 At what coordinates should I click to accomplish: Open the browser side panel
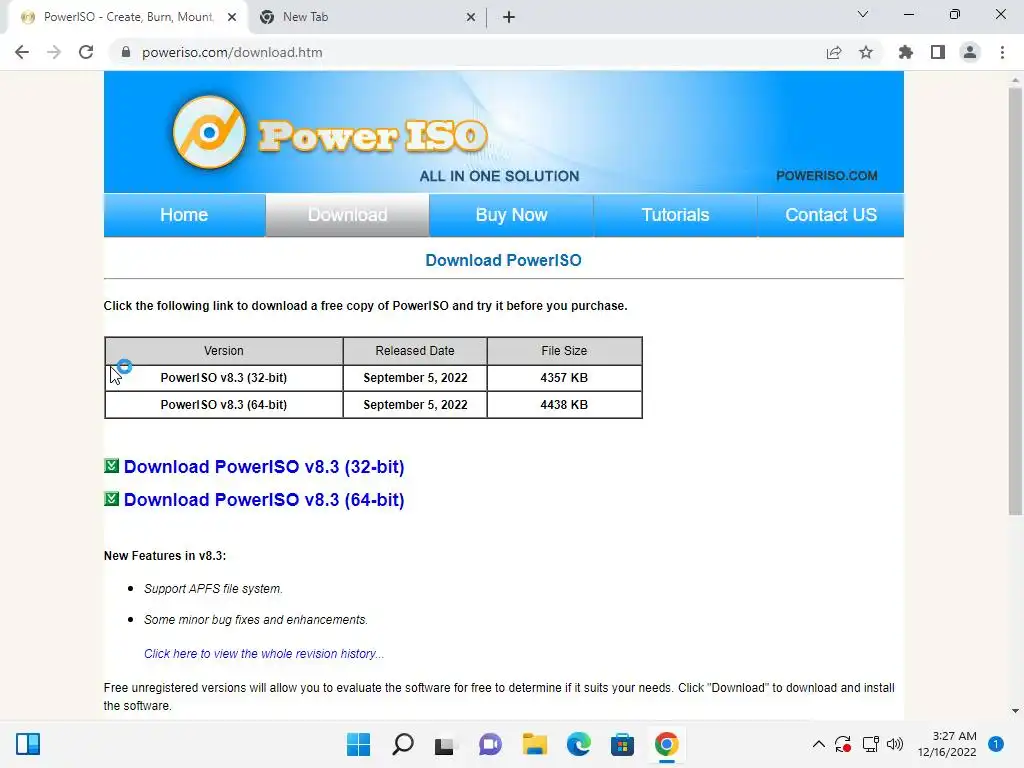pos(938,52)
